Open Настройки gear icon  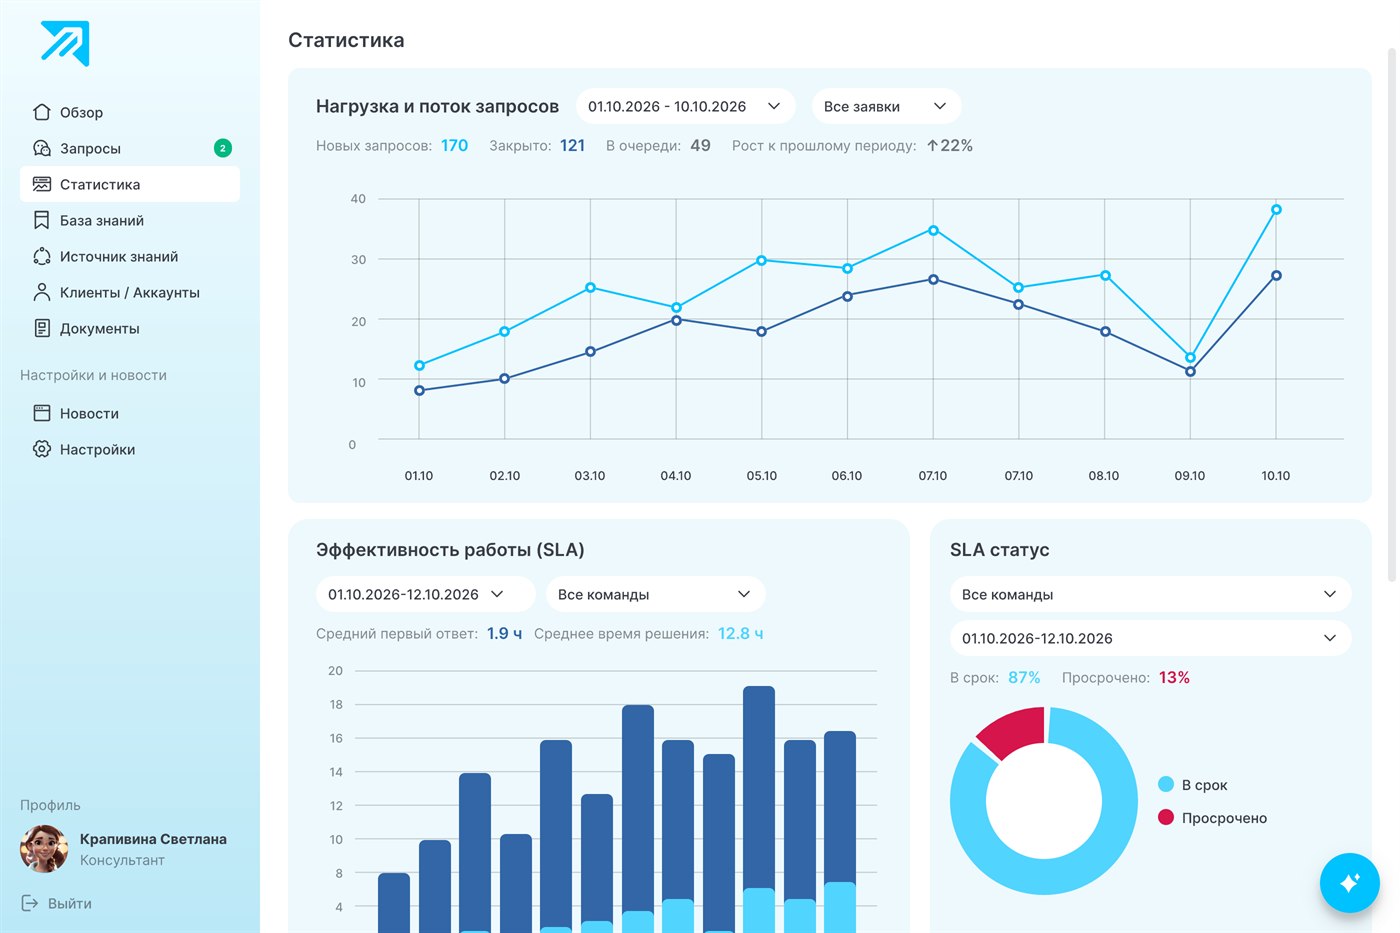41,449
